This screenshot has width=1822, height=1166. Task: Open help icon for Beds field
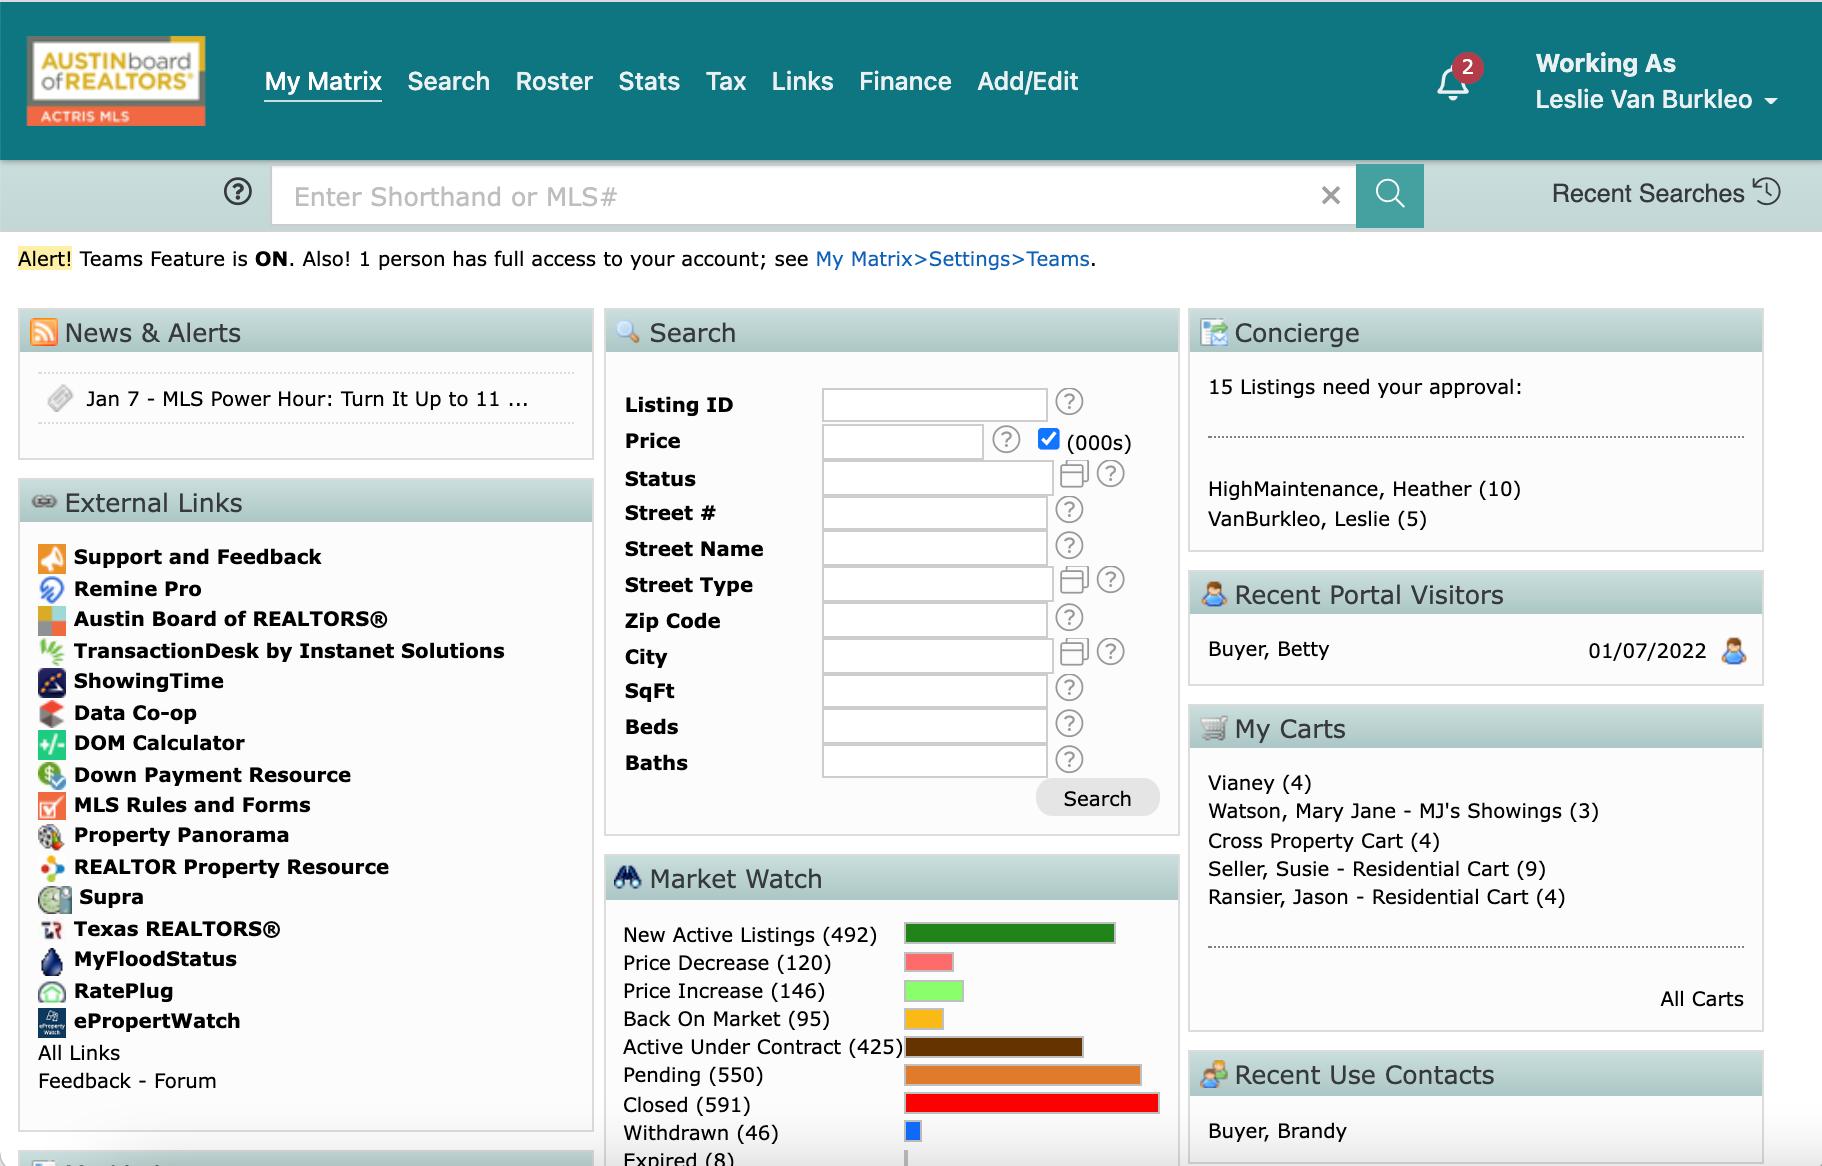1069,724
